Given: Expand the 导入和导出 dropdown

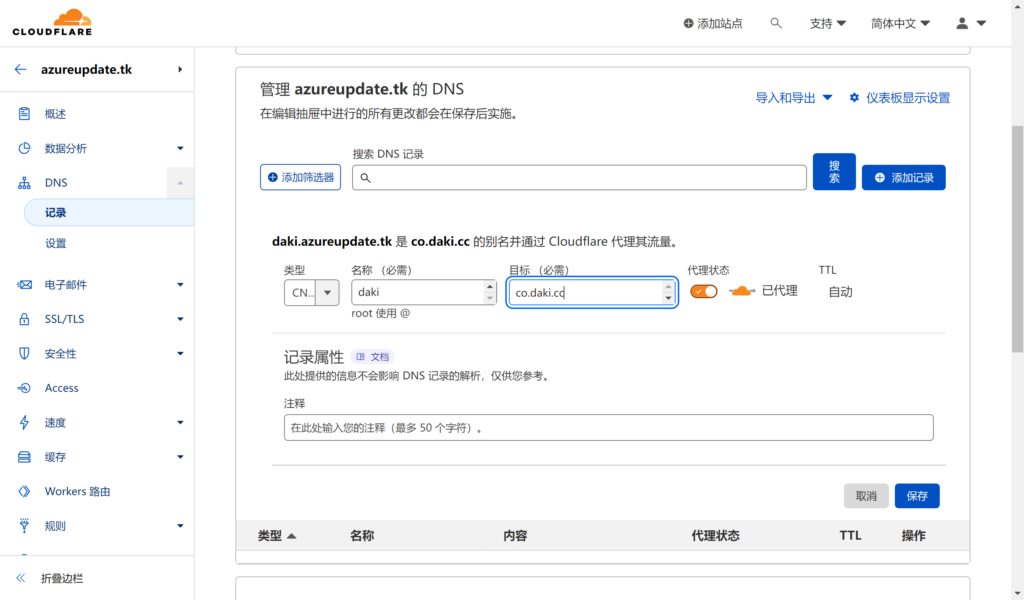Looking at the screenshot, I should [x=794, y=98].
